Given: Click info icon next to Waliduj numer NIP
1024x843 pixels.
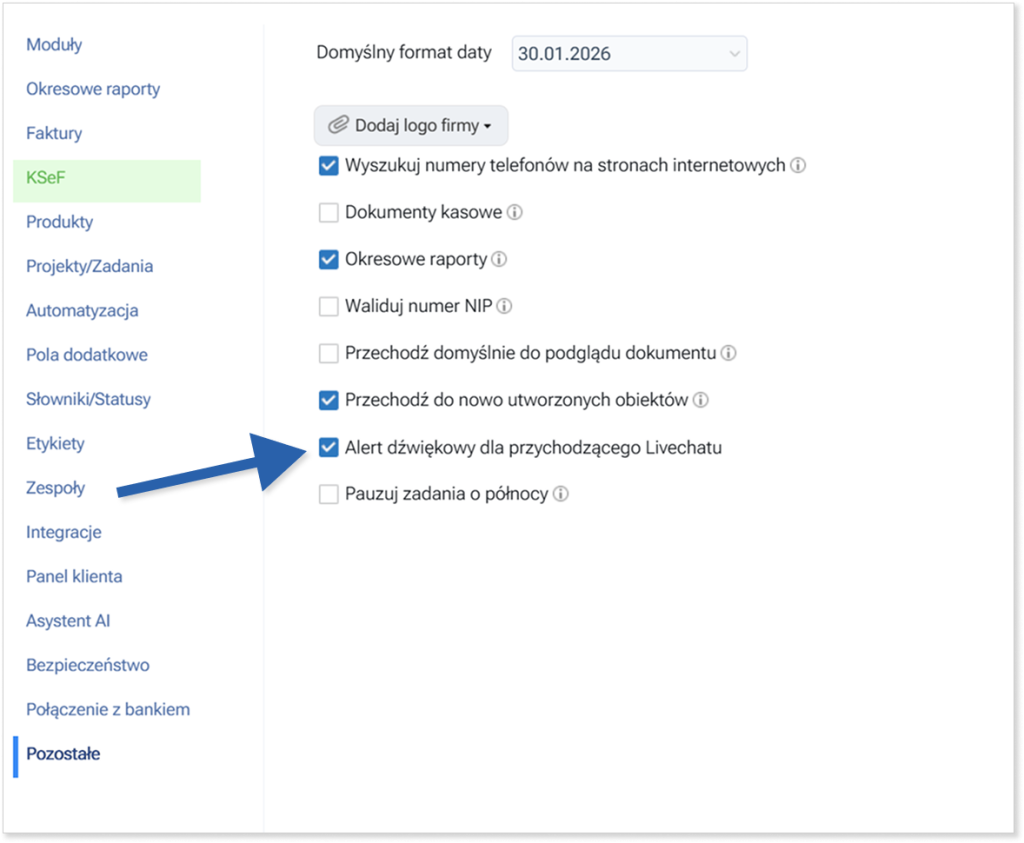Looking at the screenshot, I should 505,307.
